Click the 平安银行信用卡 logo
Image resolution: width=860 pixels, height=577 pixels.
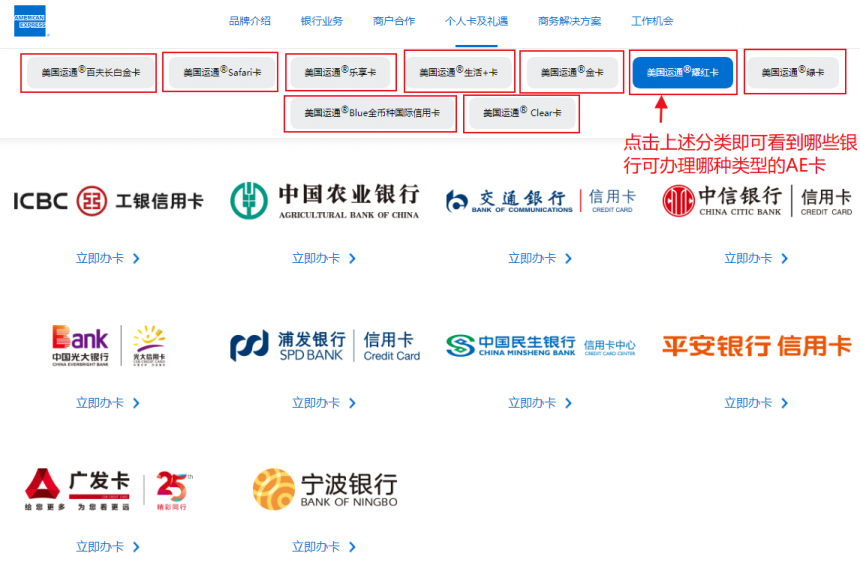(757, 346)
